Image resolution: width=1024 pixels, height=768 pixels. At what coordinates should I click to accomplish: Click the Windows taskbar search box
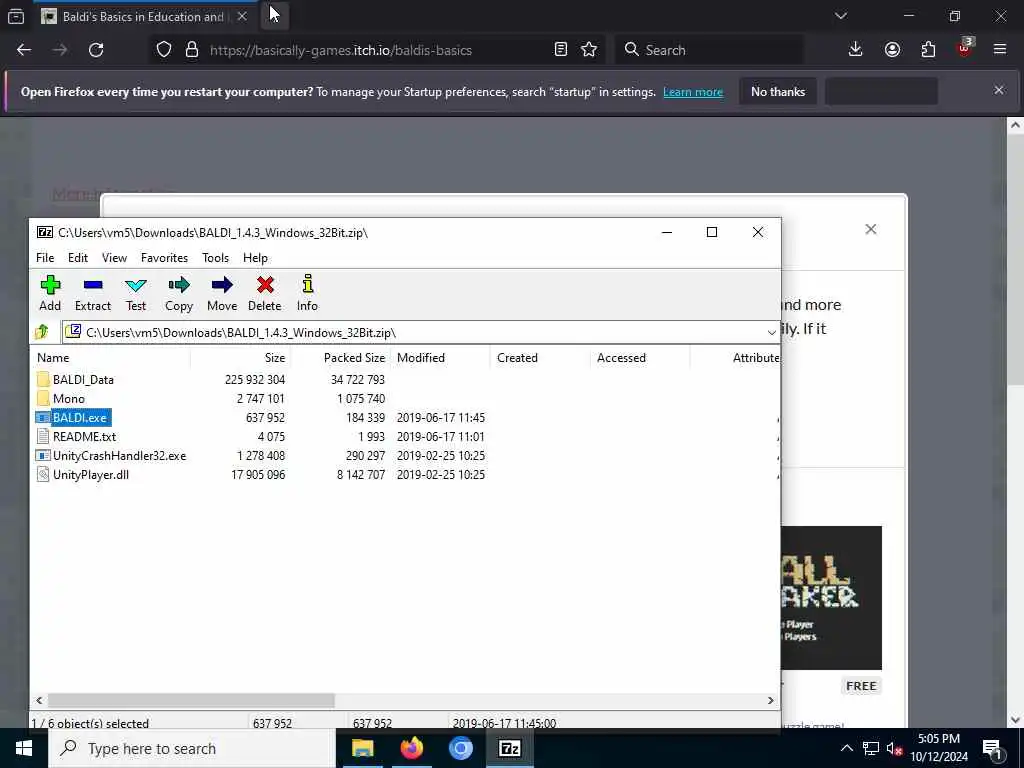click(x=191, y=748)
